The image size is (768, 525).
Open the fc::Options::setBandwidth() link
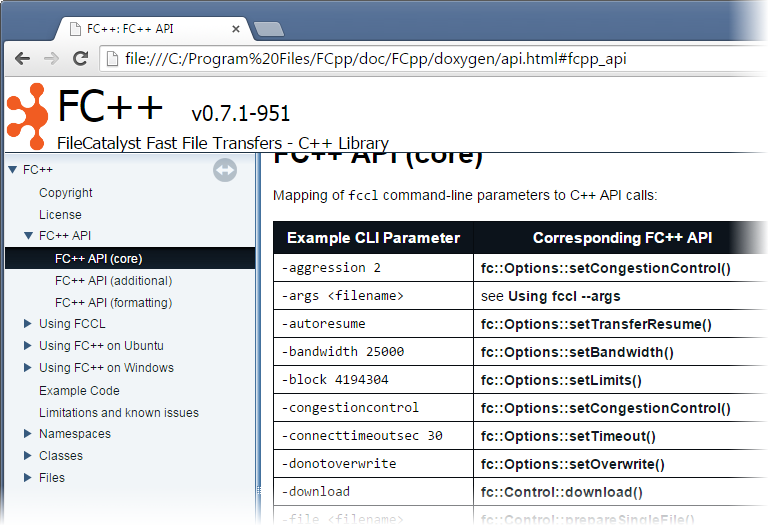577,352
